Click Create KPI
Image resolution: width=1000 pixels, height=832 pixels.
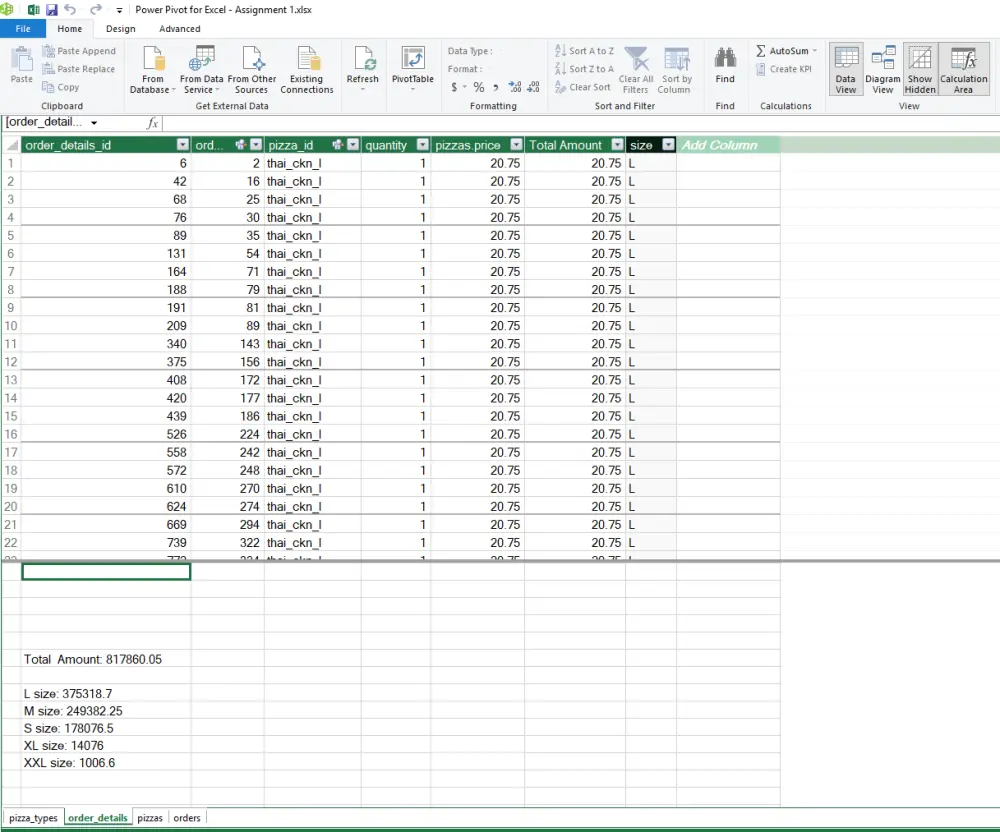coord(784,69)
